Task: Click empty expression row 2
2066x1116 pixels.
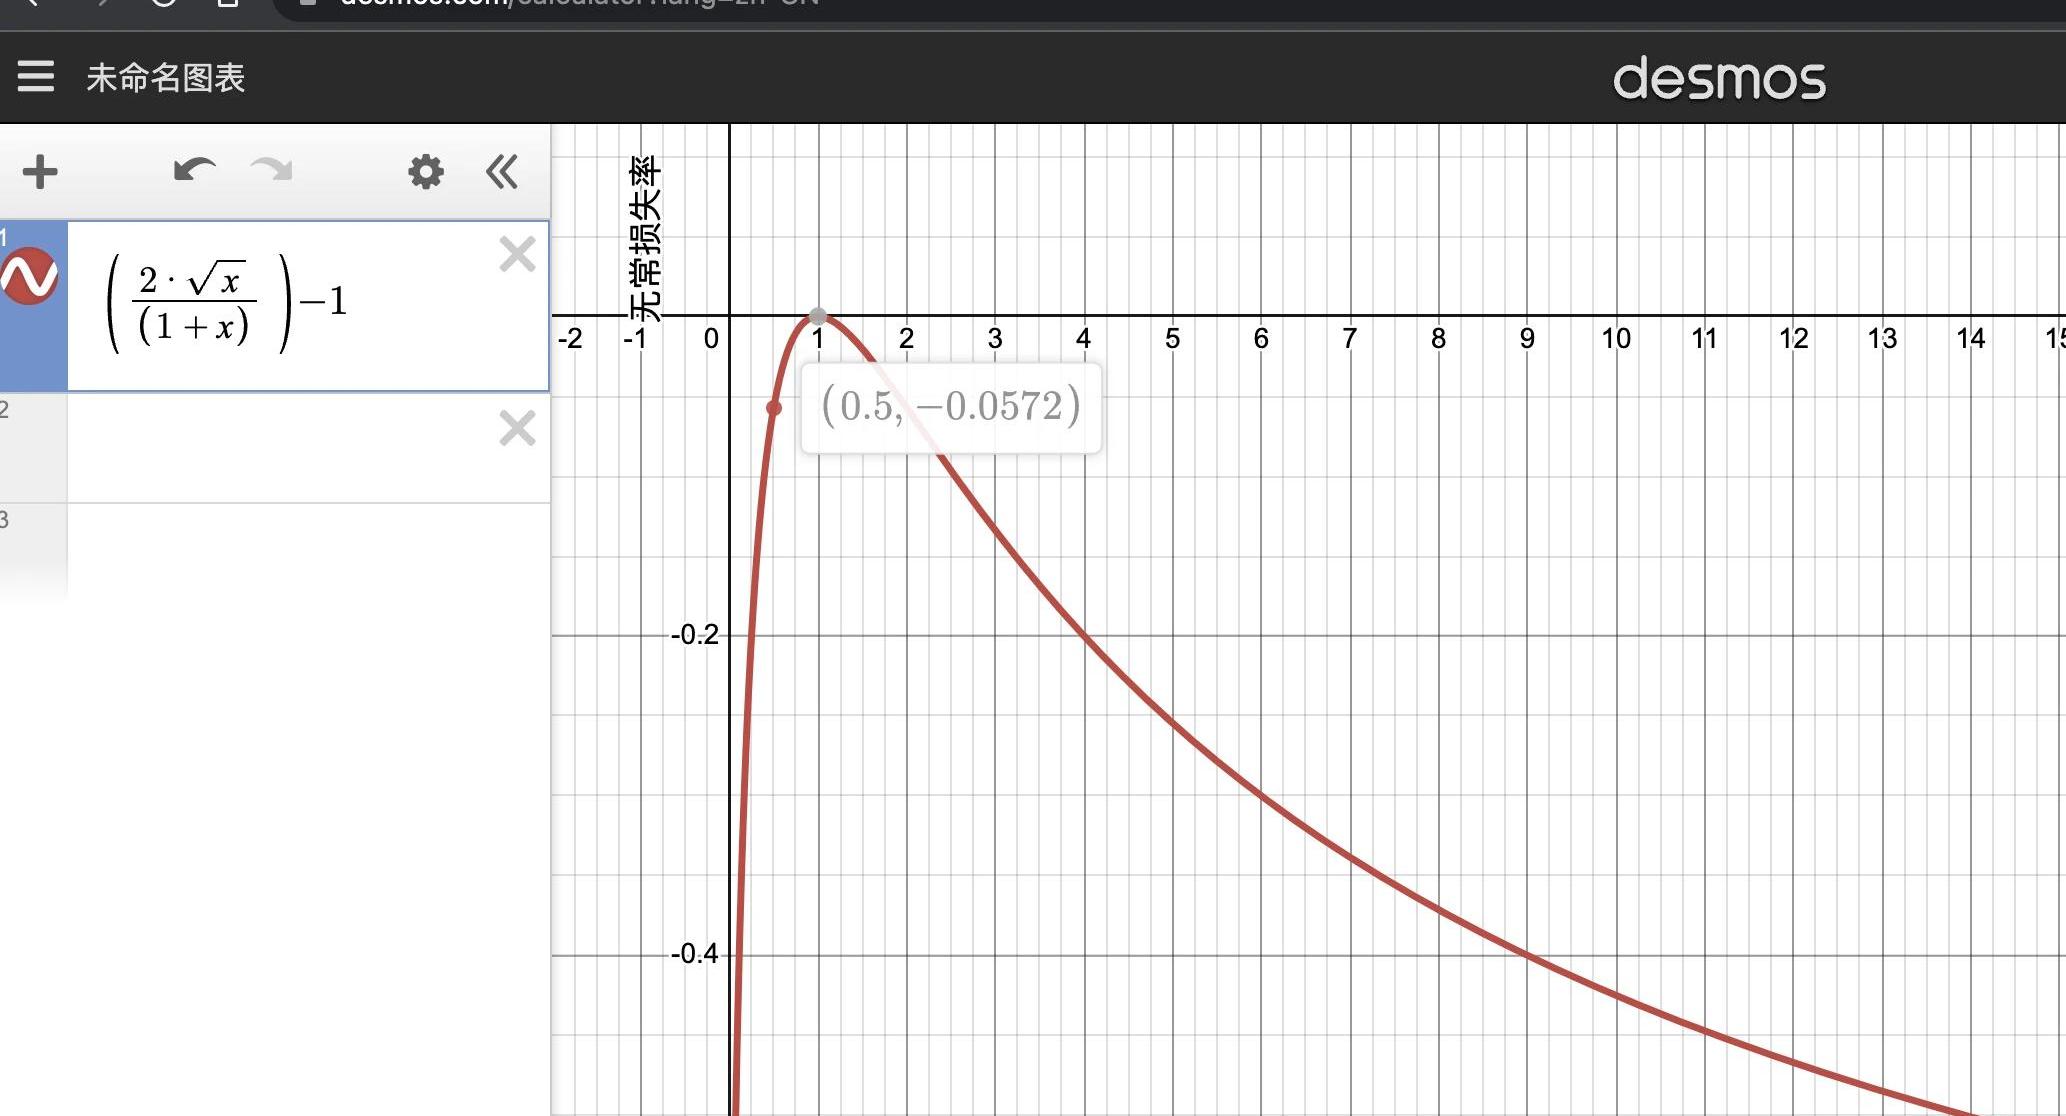Action: coord(280,447)
